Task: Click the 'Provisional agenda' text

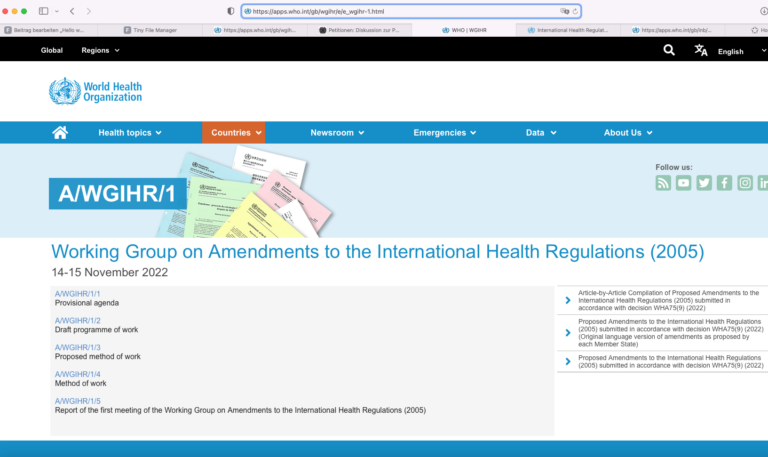Action: pos(87,303)
